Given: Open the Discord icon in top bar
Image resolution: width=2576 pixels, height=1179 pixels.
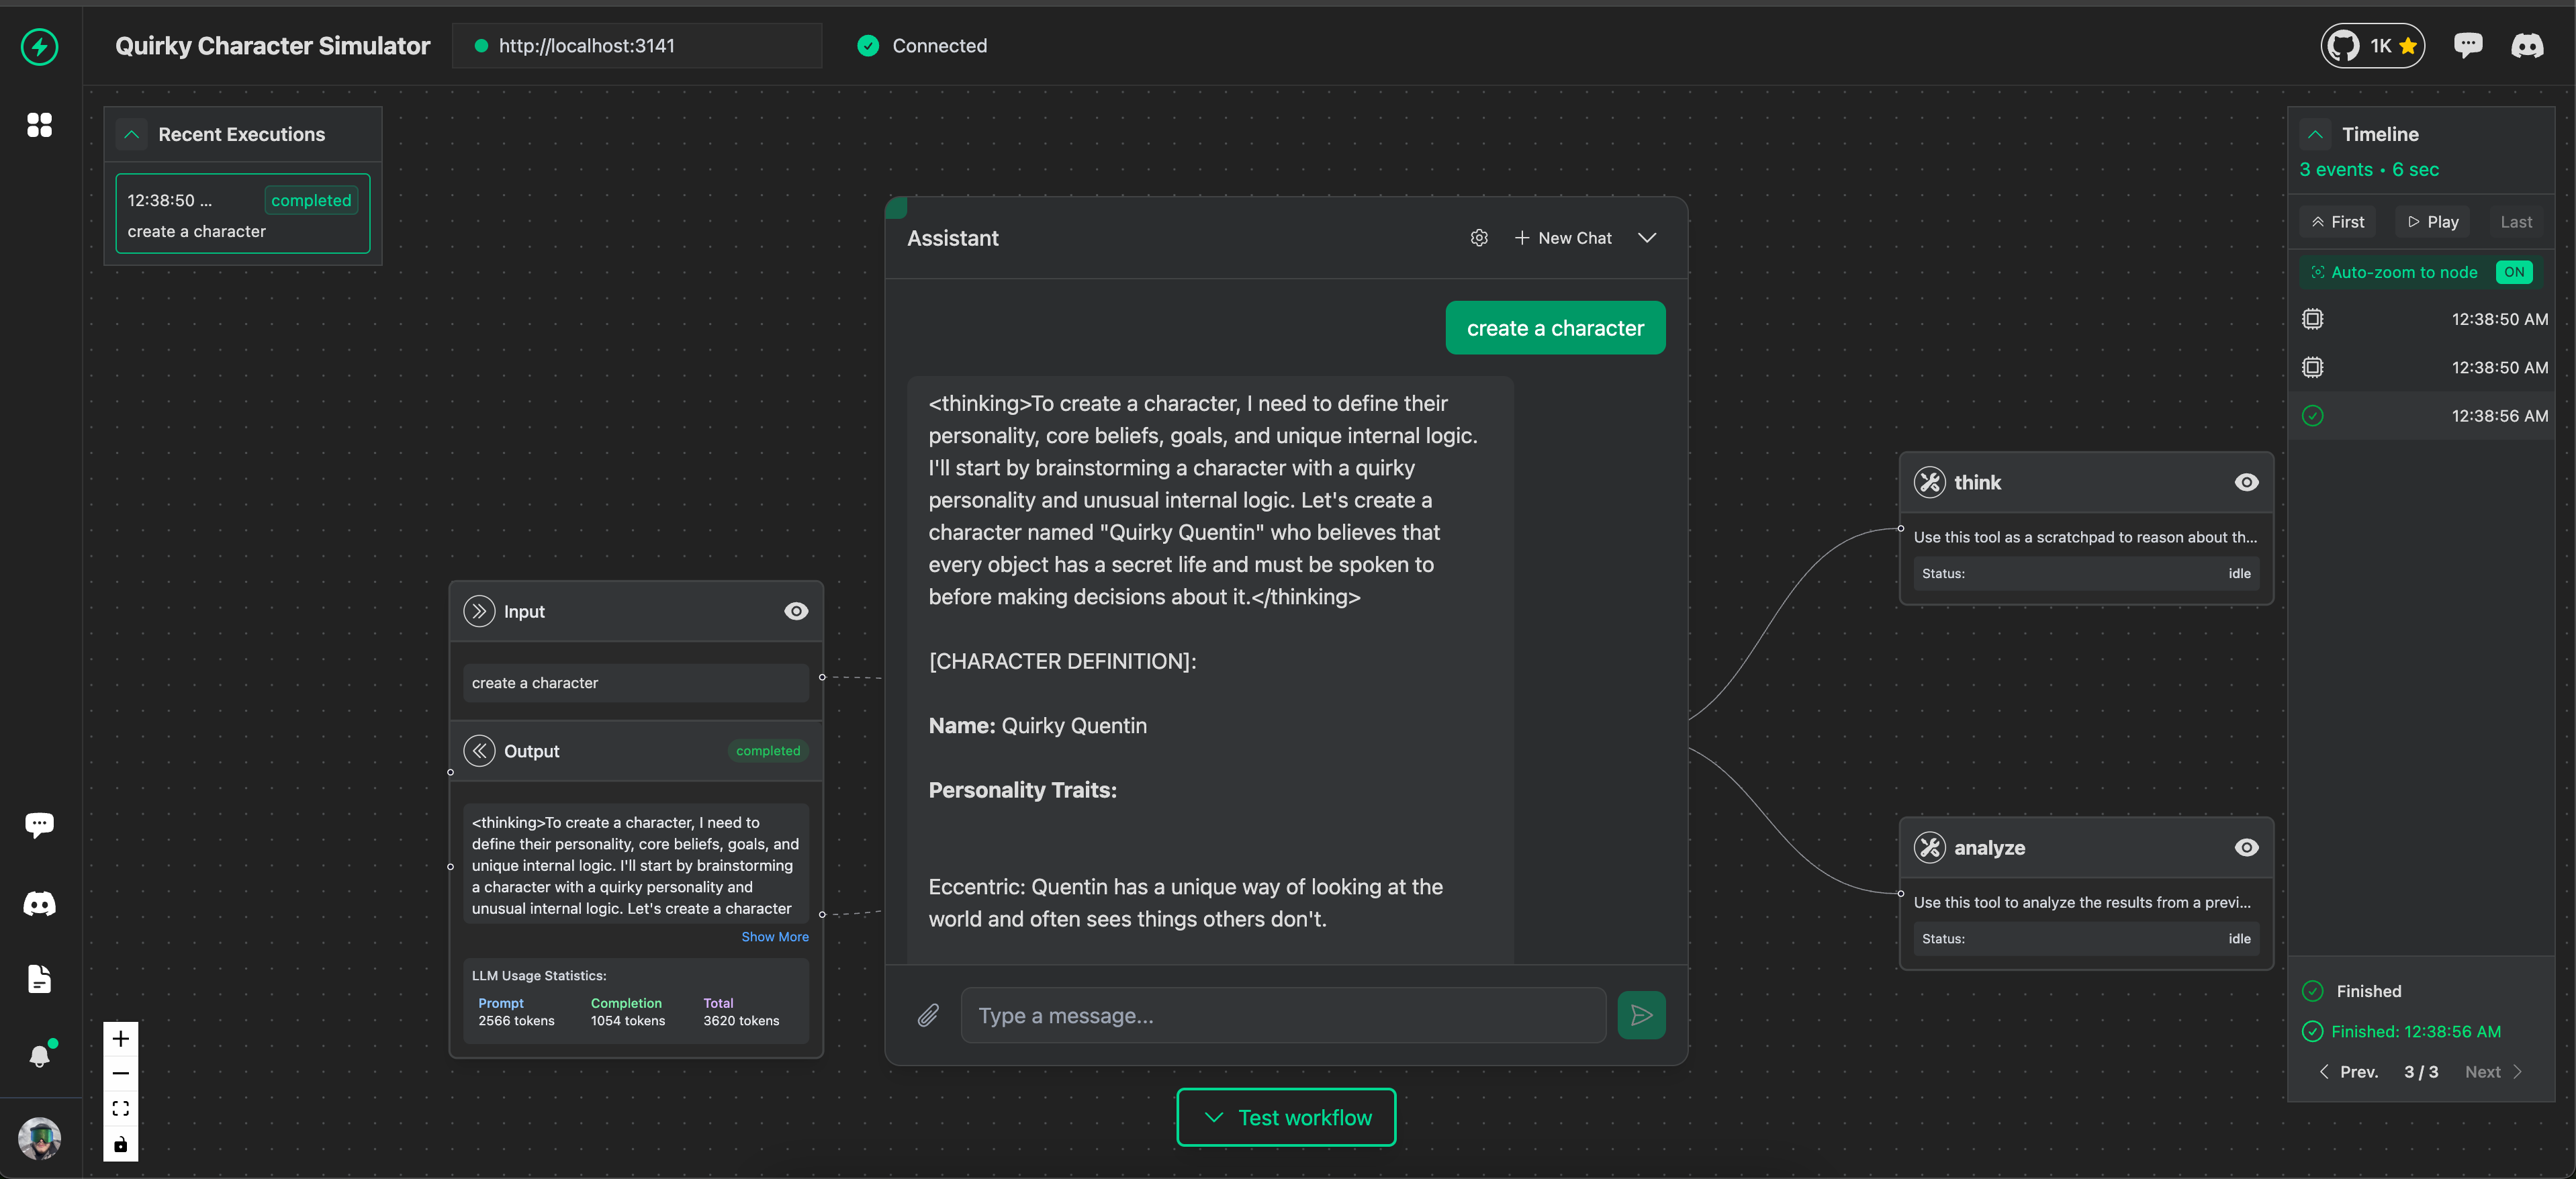Looking at the screenshot, I should [2527, 46].
